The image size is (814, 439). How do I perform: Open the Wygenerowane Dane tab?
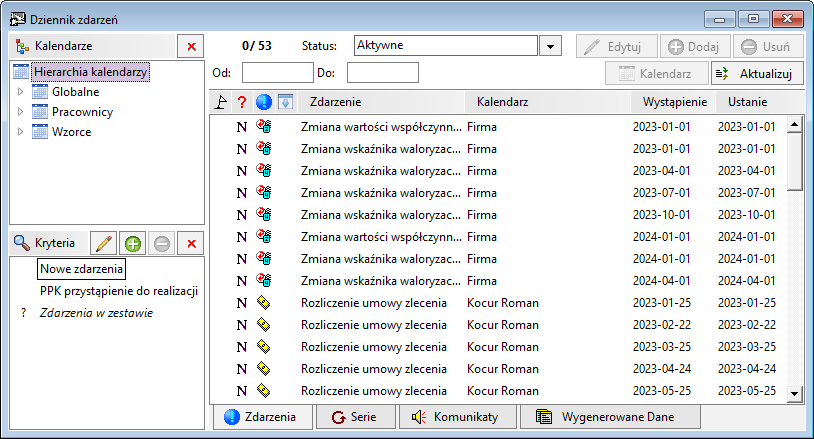coord(610,417)
